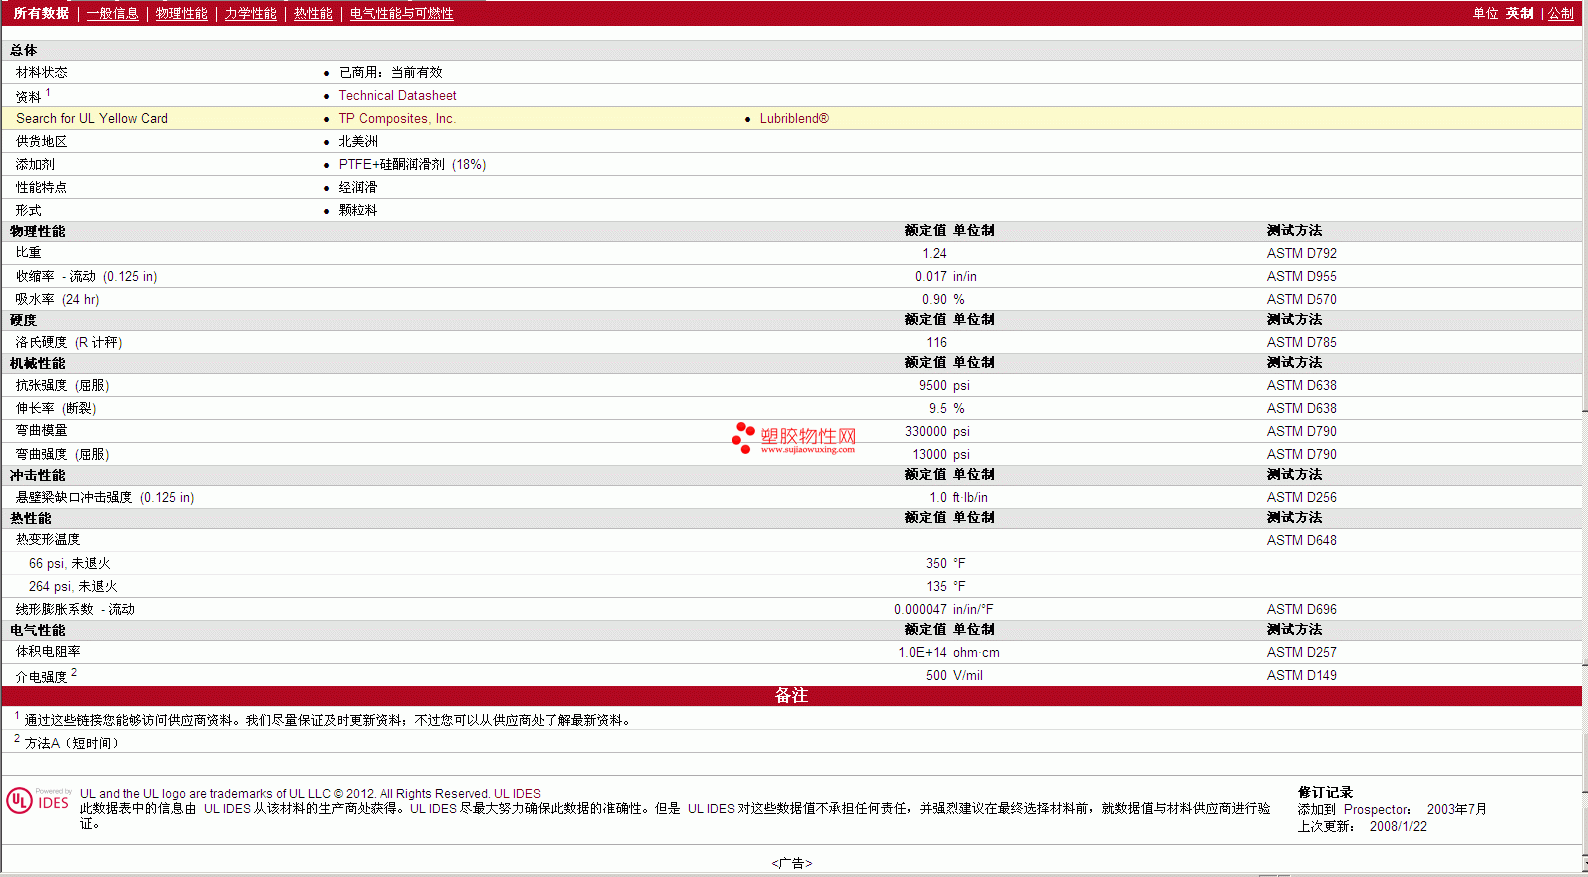Select the 材料状态 row label
The width and height of the screenshot is (1588, 877).
pos(42,72)
